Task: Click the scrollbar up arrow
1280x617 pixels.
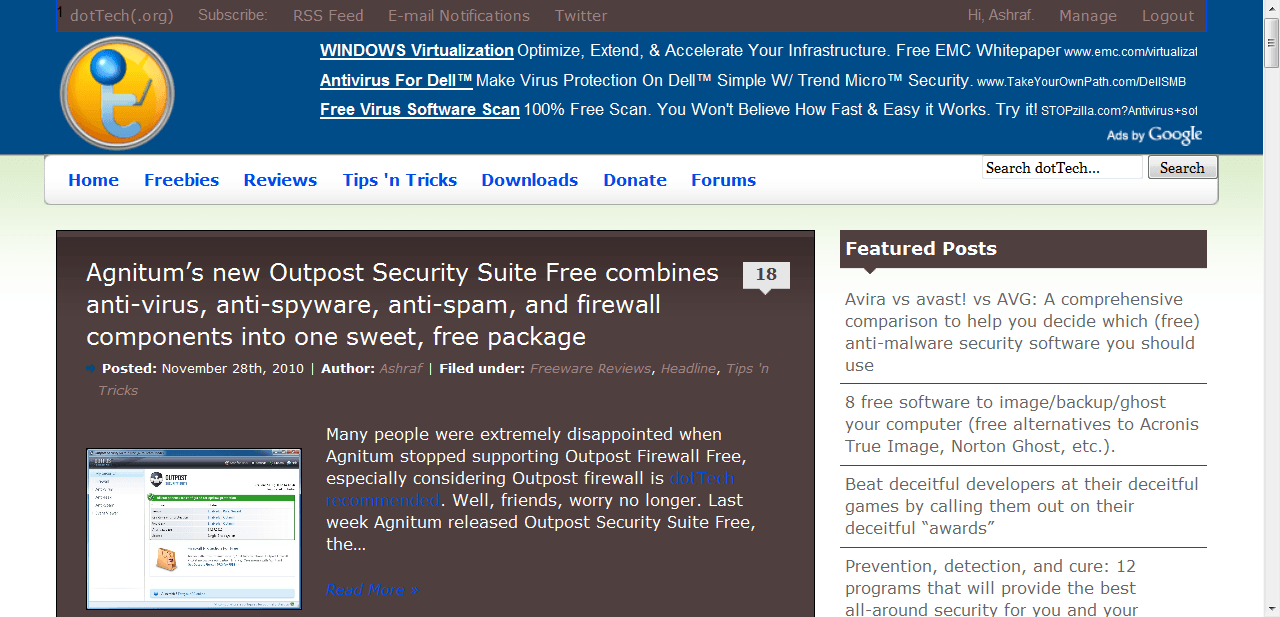Action: 1271,8
